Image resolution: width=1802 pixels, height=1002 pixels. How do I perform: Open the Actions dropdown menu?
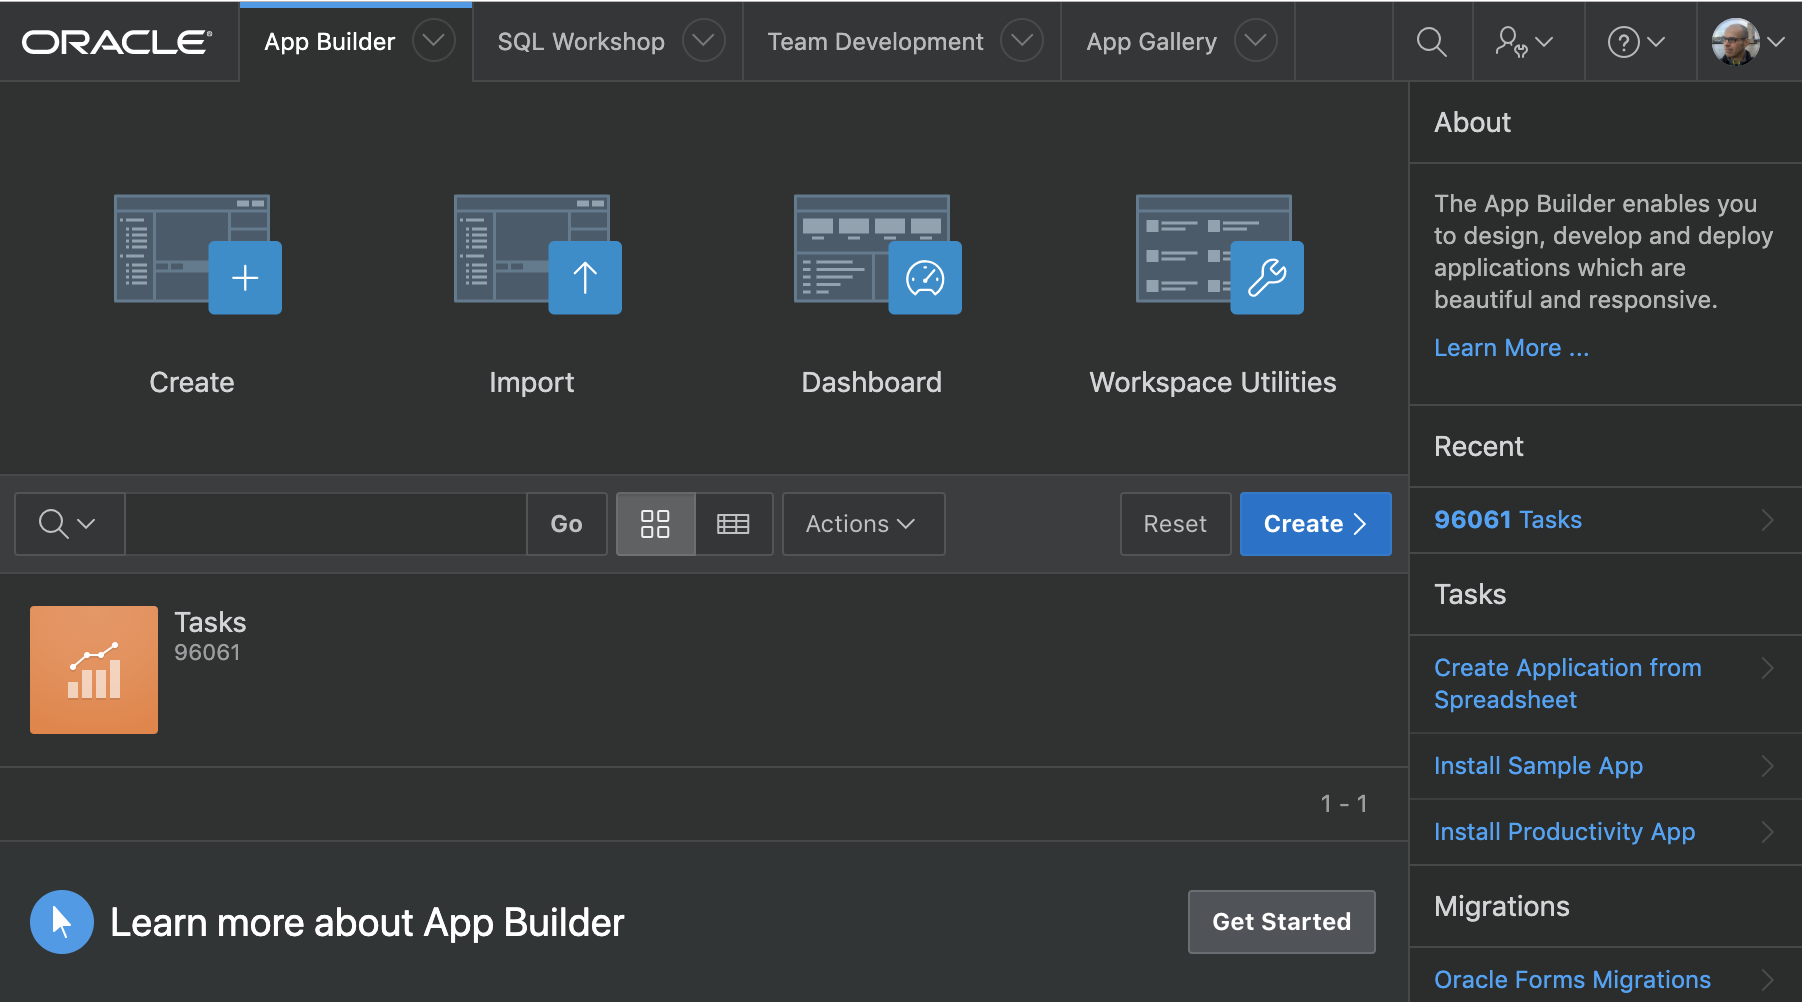862,524
